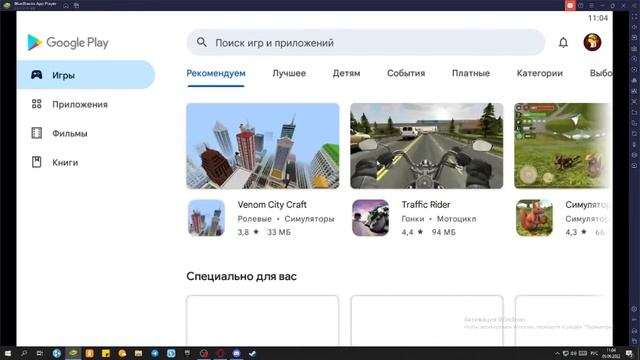Click the squirrel simulator app icon

click(x=534, y=218)
